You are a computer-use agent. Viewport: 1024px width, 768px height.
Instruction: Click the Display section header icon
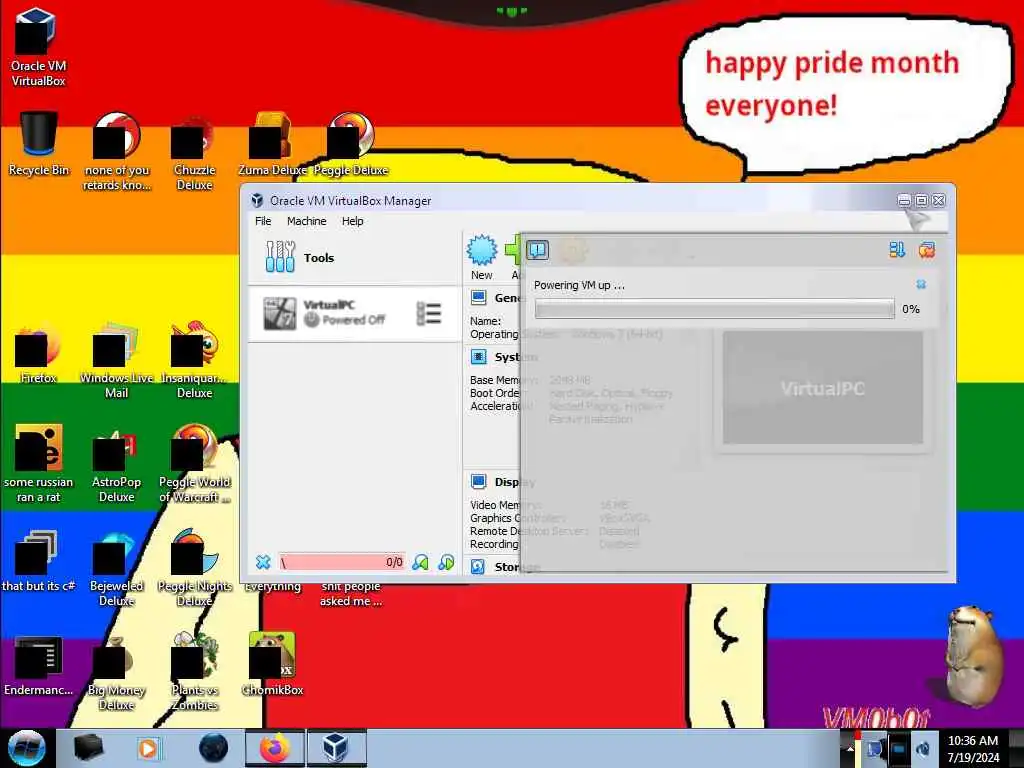pyautogui.click(x=478, y=482)
